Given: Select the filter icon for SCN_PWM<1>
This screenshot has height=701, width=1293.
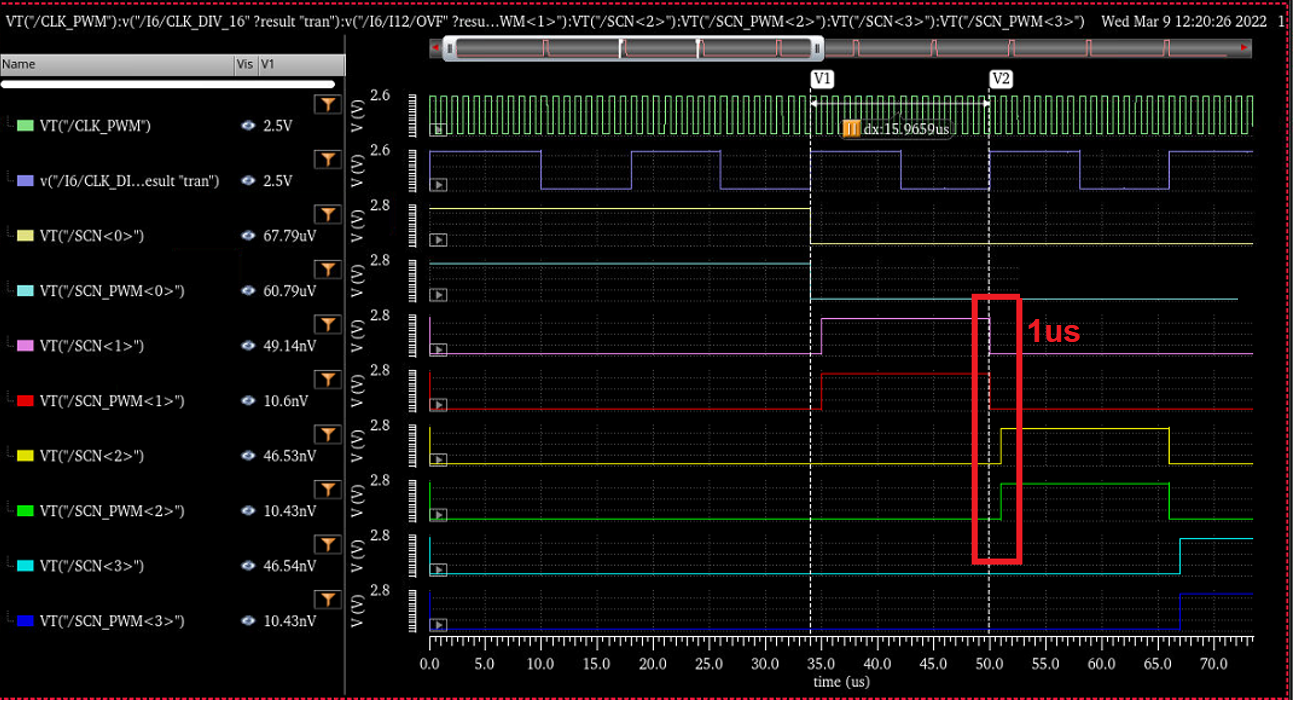Looking at the screenshot, I should click(327, 379).
